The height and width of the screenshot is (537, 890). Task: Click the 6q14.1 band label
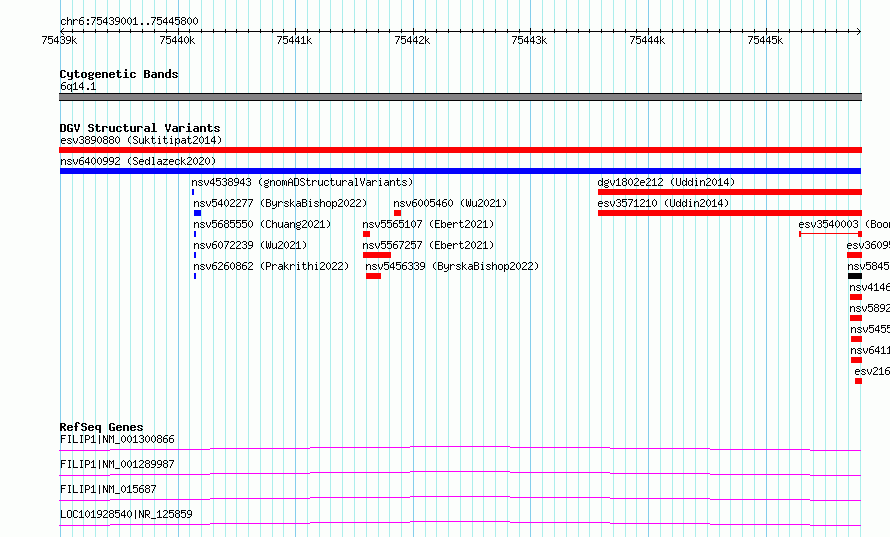point(78,86)
